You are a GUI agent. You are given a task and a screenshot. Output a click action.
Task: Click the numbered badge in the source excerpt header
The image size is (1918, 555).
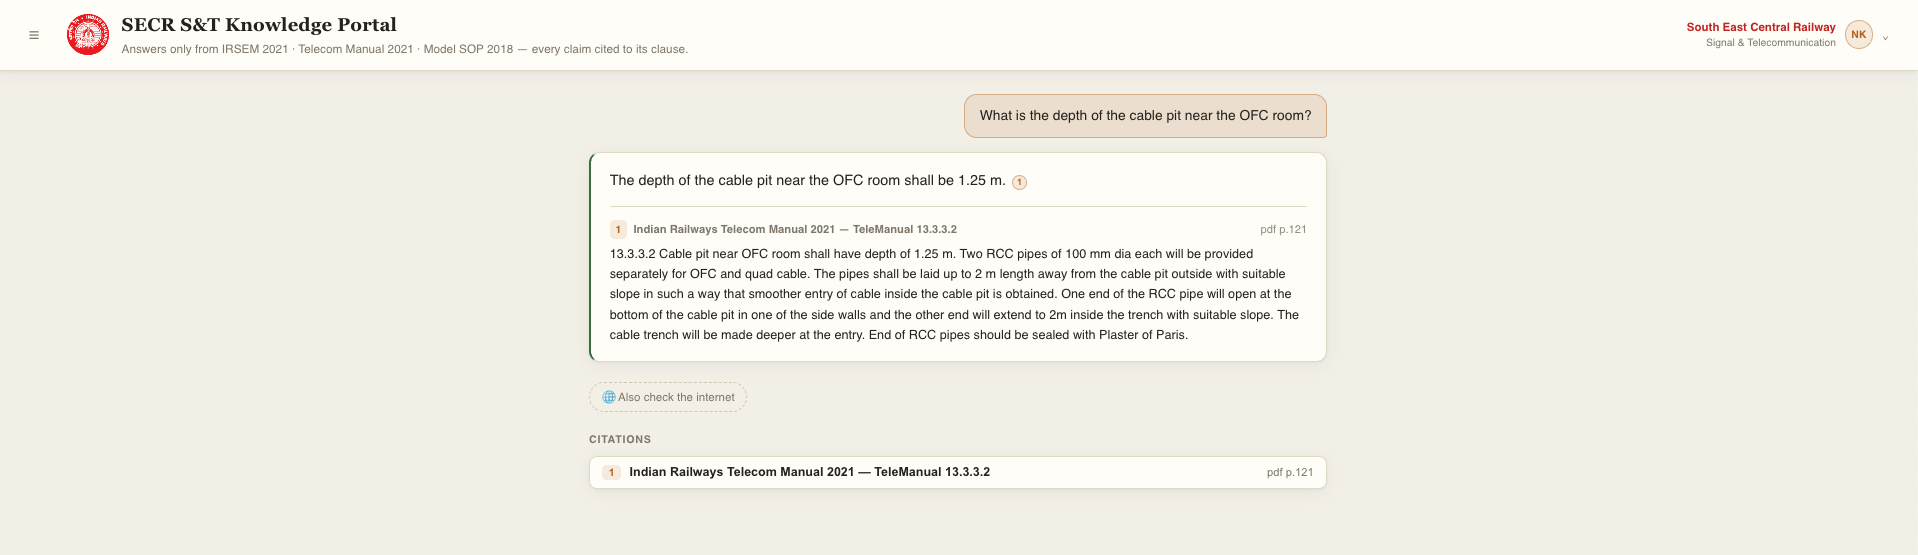(x=618, y=229)
